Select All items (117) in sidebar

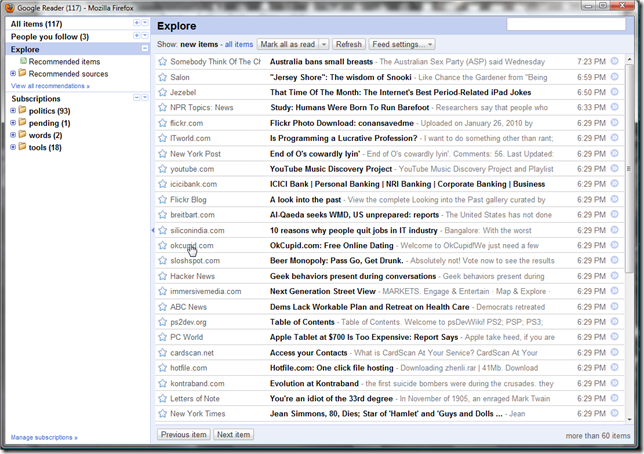[37, 24]
